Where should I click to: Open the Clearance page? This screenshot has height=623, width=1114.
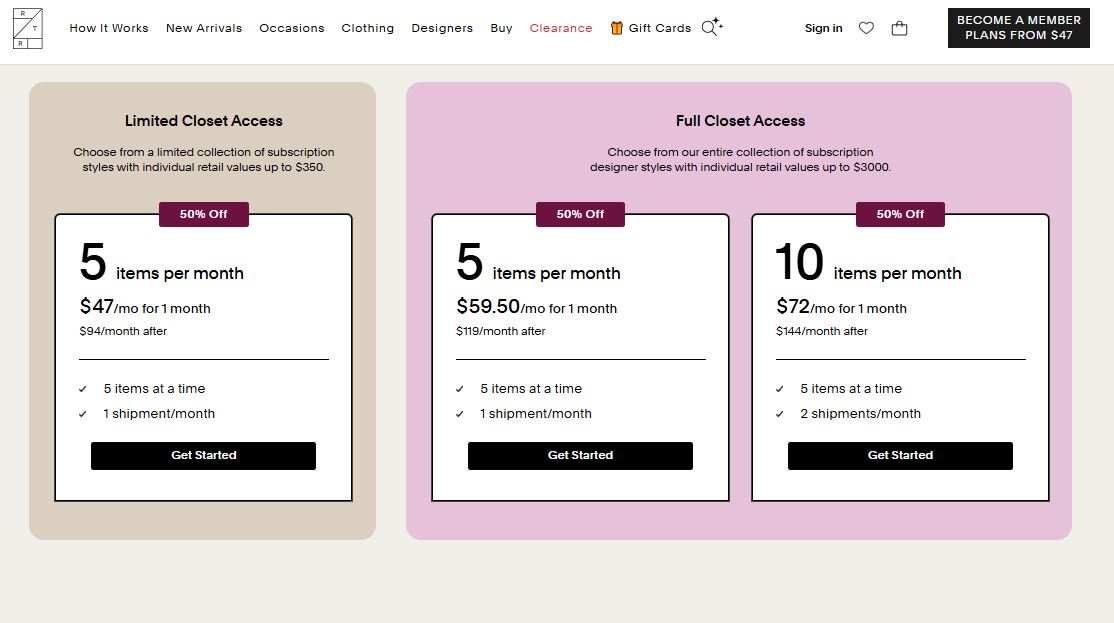[x=561, y=28]
